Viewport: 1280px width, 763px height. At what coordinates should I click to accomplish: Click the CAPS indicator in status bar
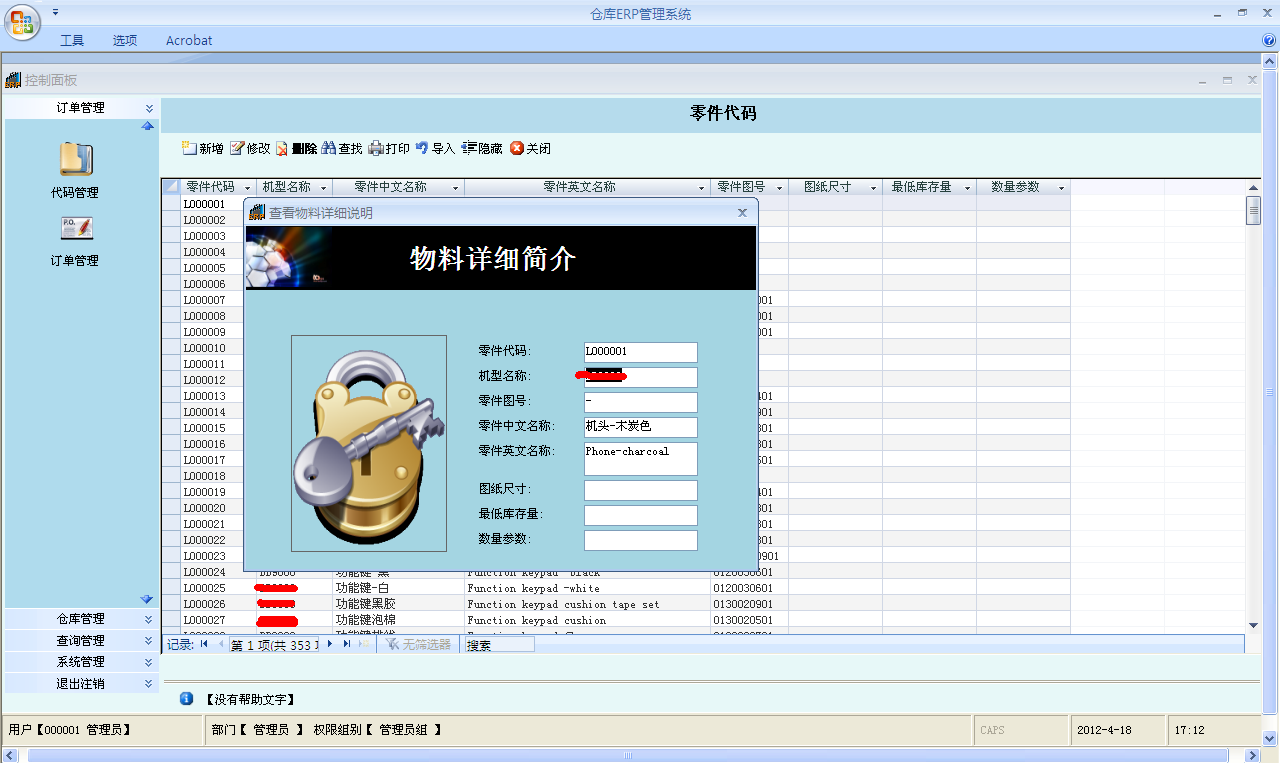click(993, 730)
